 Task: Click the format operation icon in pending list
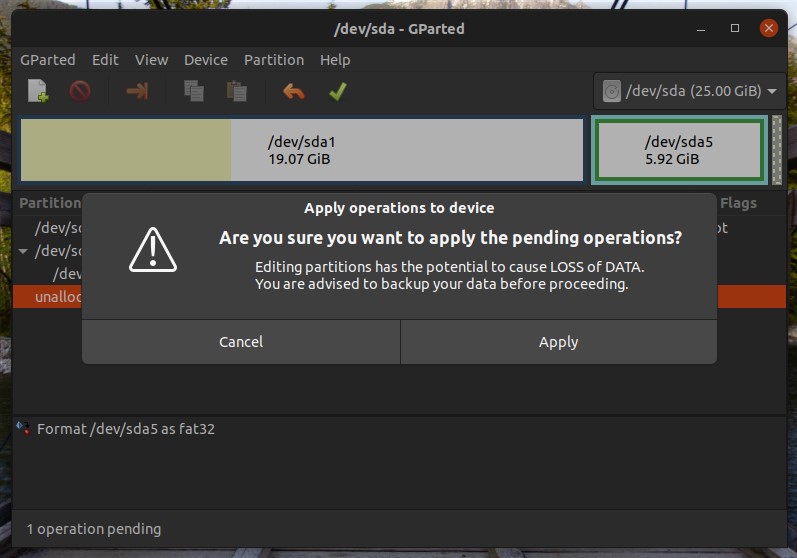coord(23,428)
